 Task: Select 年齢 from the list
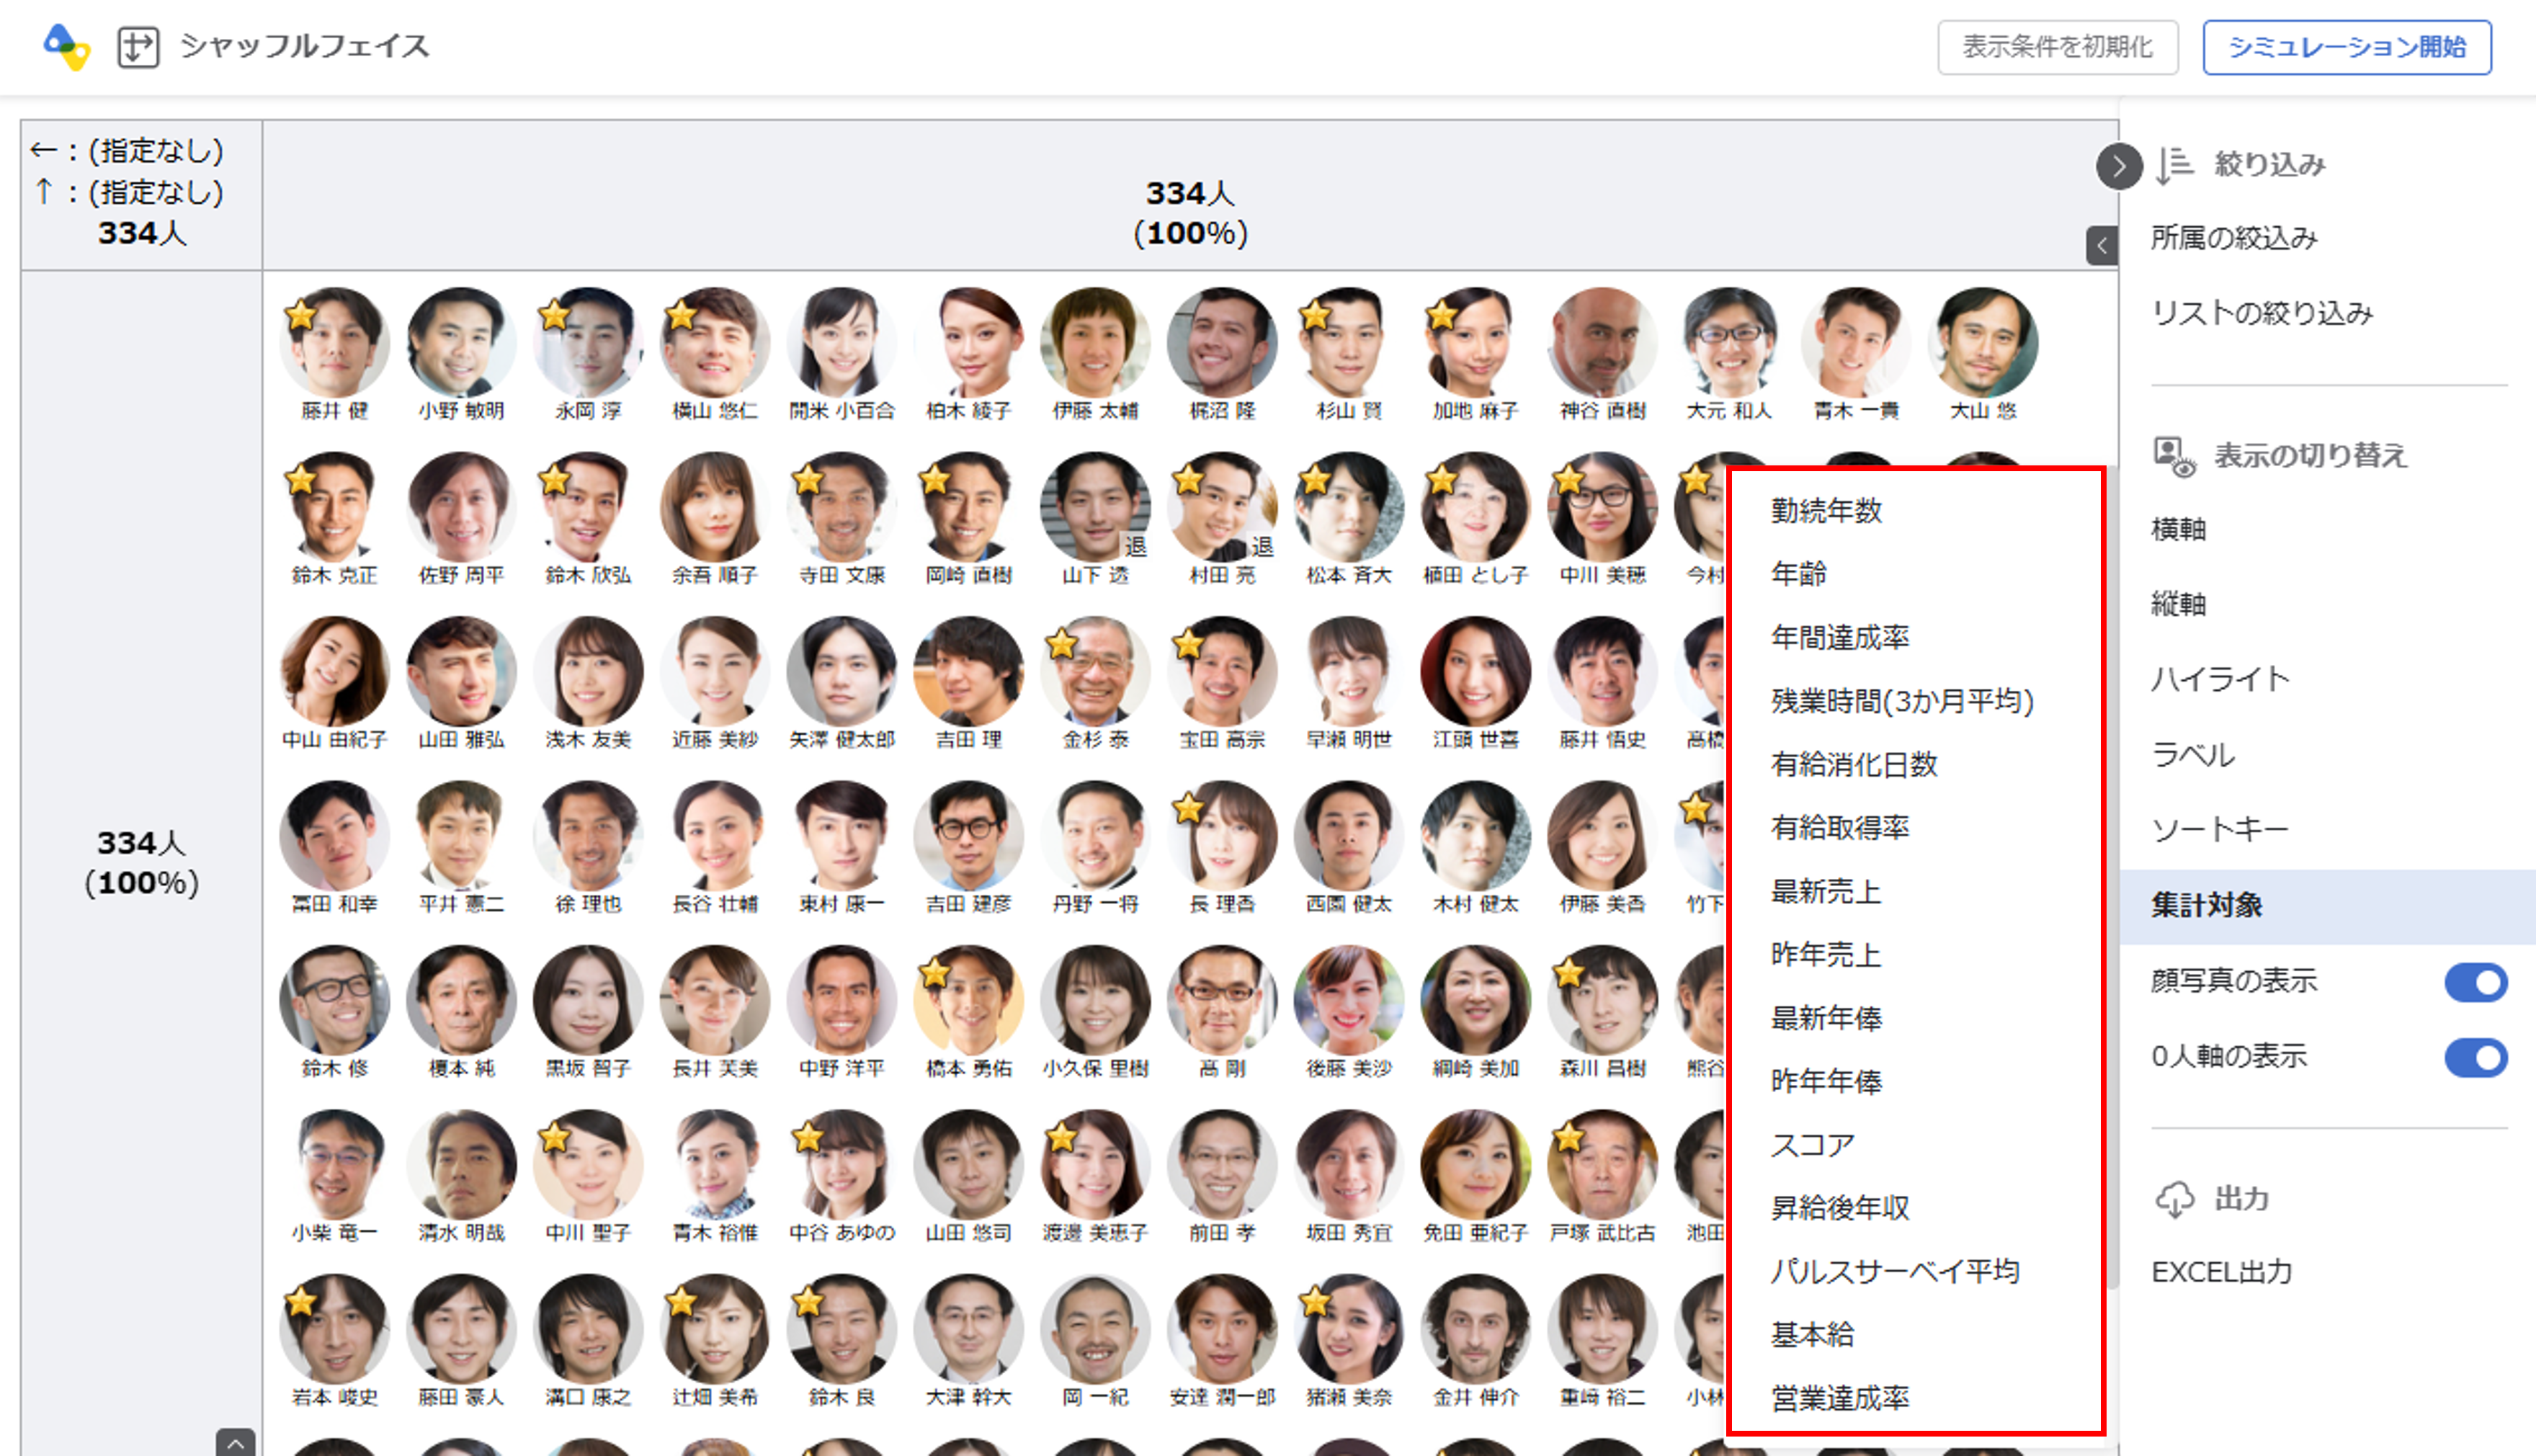coord(1798,574)
